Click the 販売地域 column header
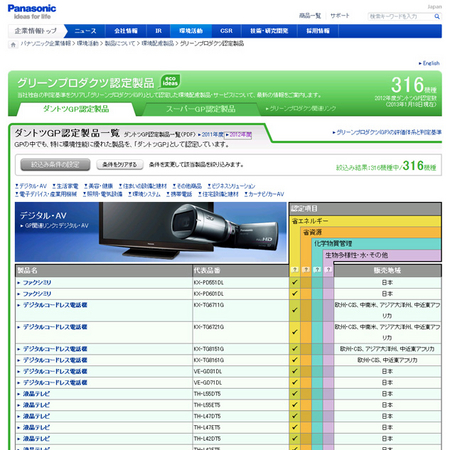Screen dimensions: 450x450 click(387, 271)
